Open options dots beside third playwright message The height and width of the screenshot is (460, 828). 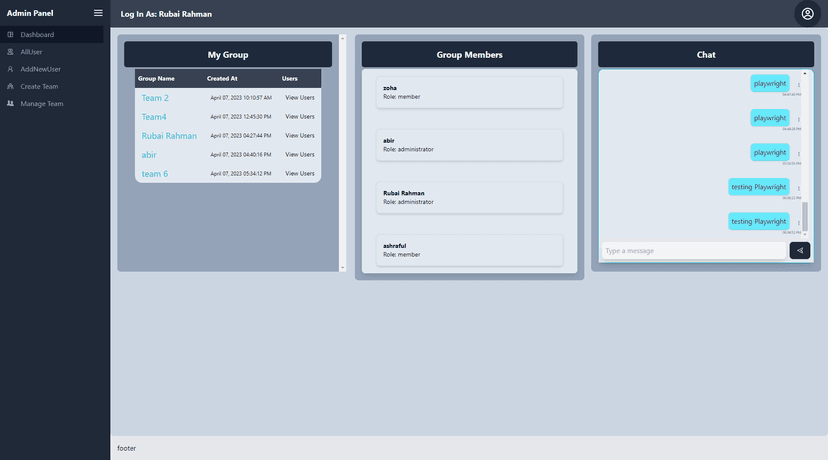pos(798,153)
